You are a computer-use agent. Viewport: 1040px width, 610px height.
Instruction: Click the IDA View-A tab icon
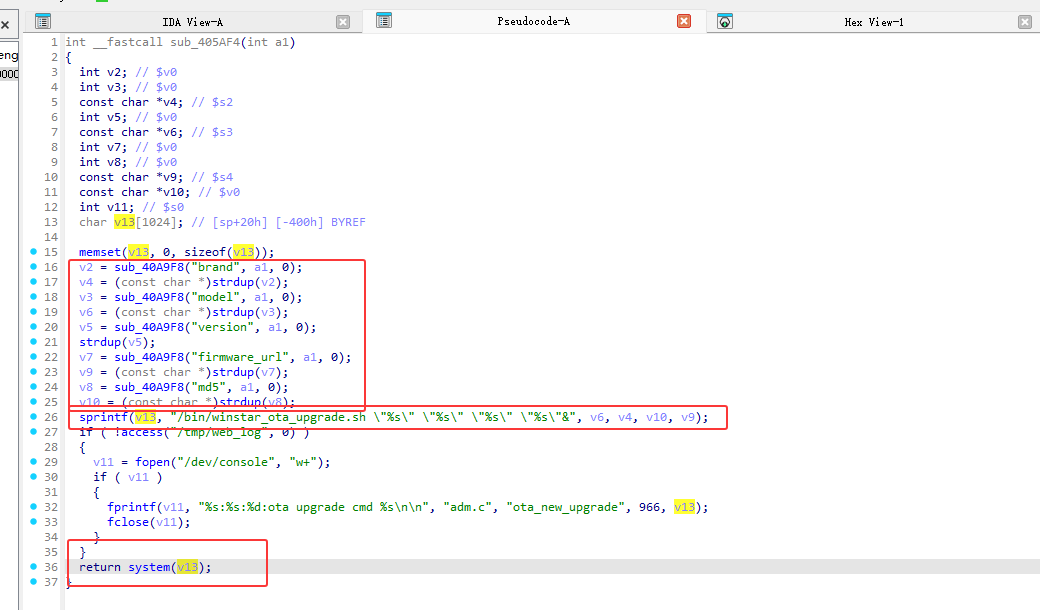[x=43, y=21]
